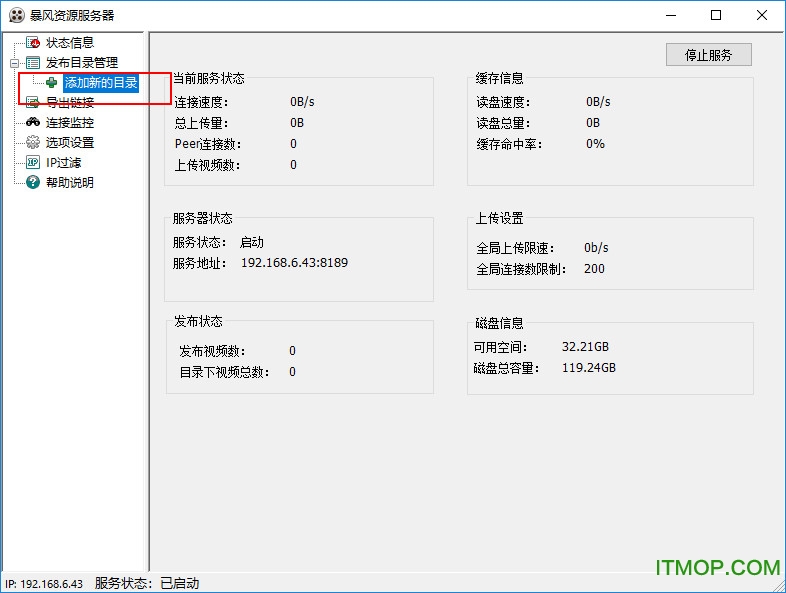Click the 当前服务状态 group title
Screen dimensions: 786x593
coord(209,78)
